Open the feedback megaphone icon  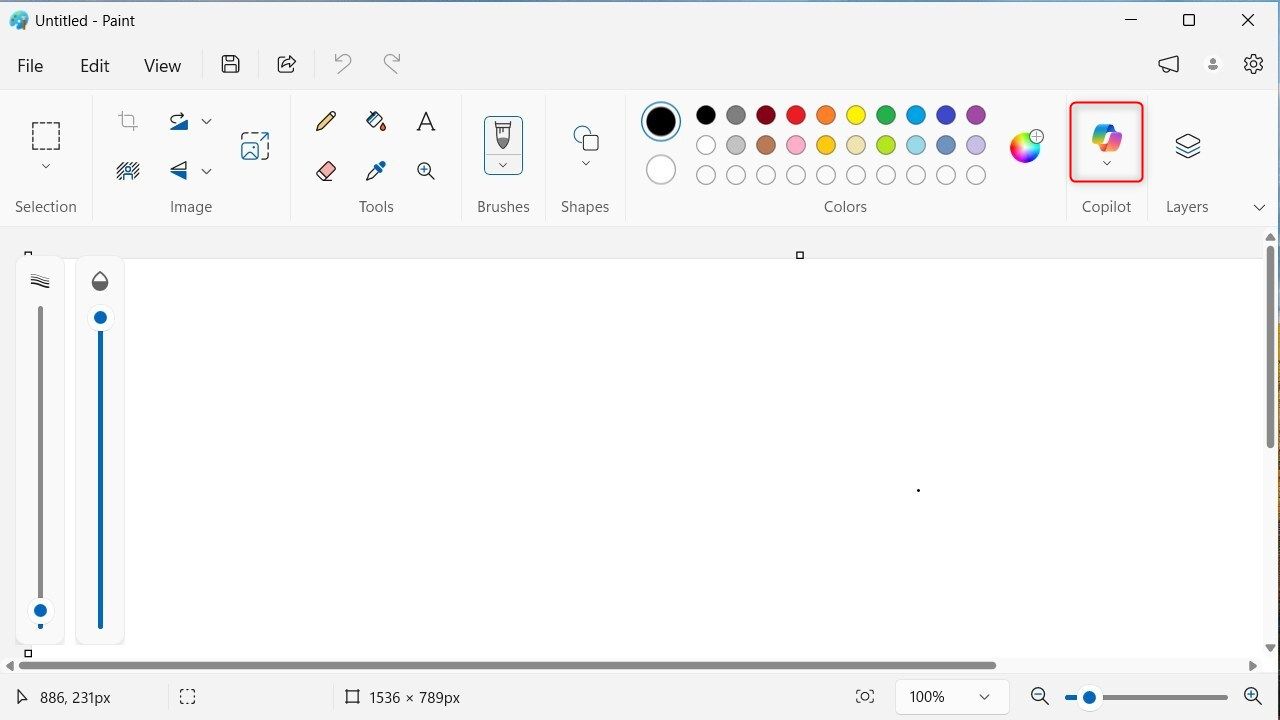click(x=1169, y=65)
